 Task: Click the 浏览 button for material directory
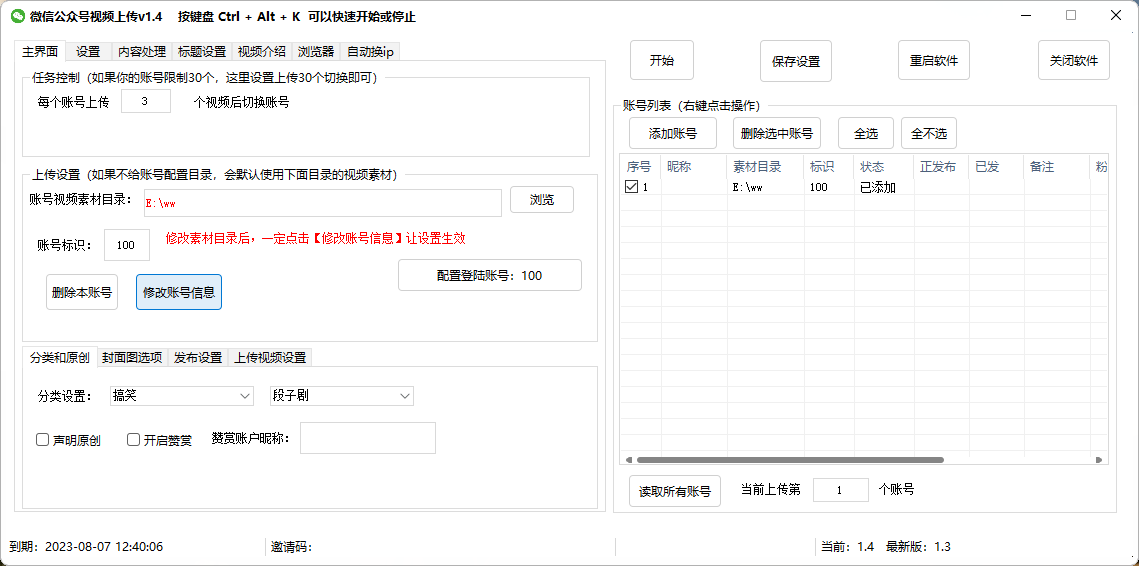coord(542,200)
